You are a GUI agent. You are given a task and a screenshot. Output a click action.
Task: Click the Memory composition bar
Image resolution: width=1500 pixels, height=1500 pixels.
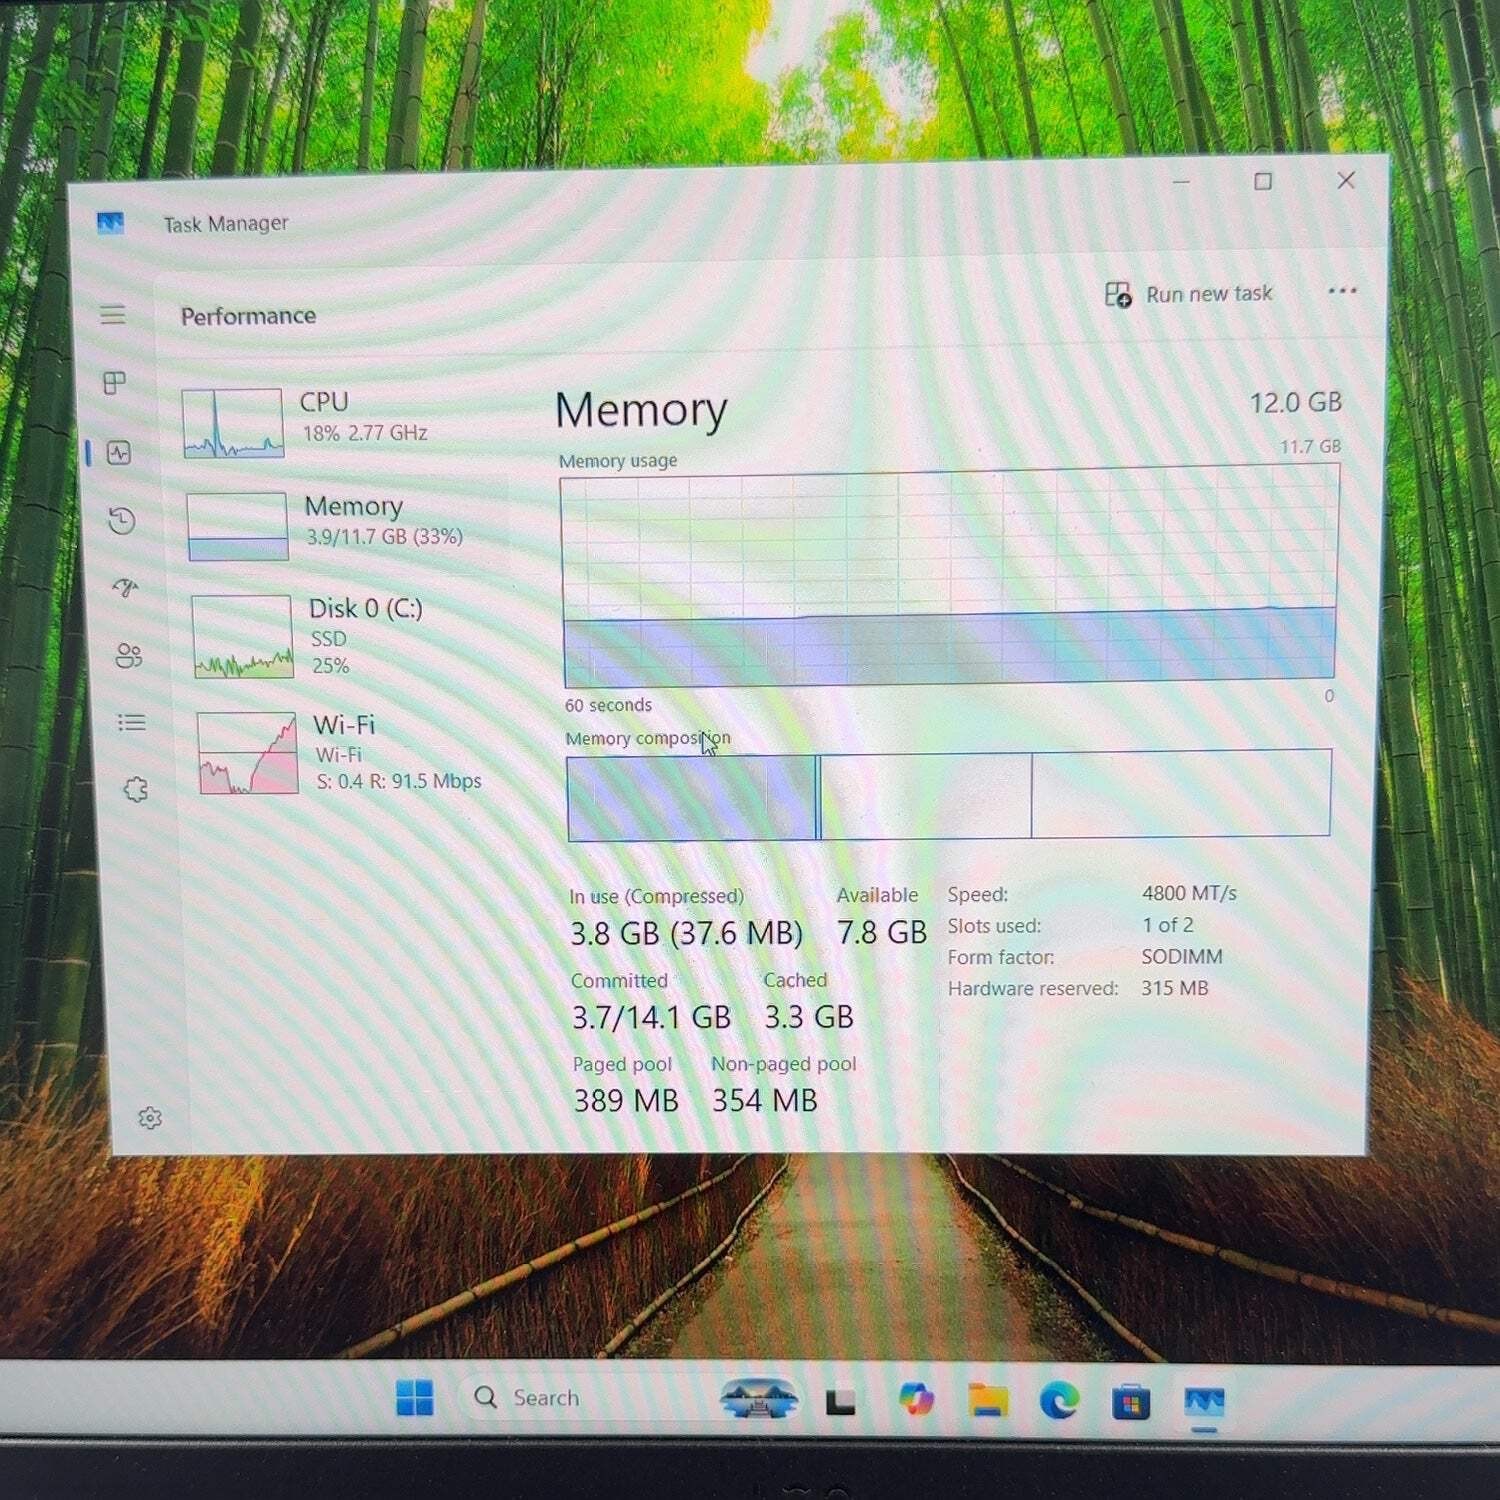coord(949,795)
